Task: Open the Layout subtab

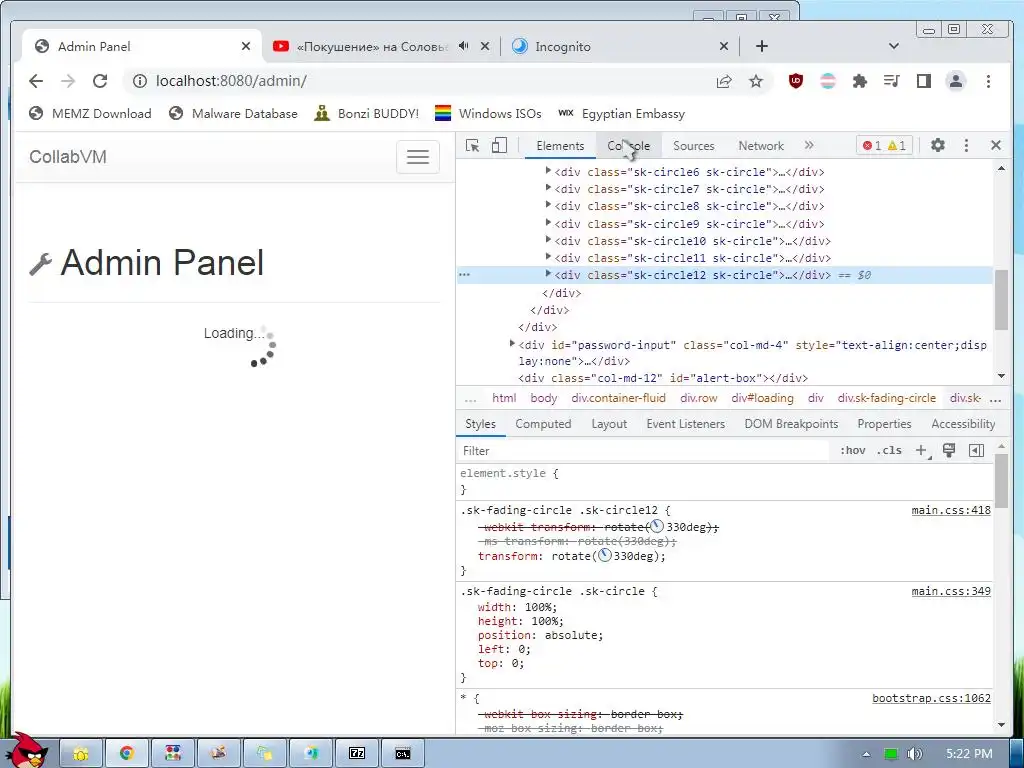Action: pyautogui.click(x=609, y=424)
